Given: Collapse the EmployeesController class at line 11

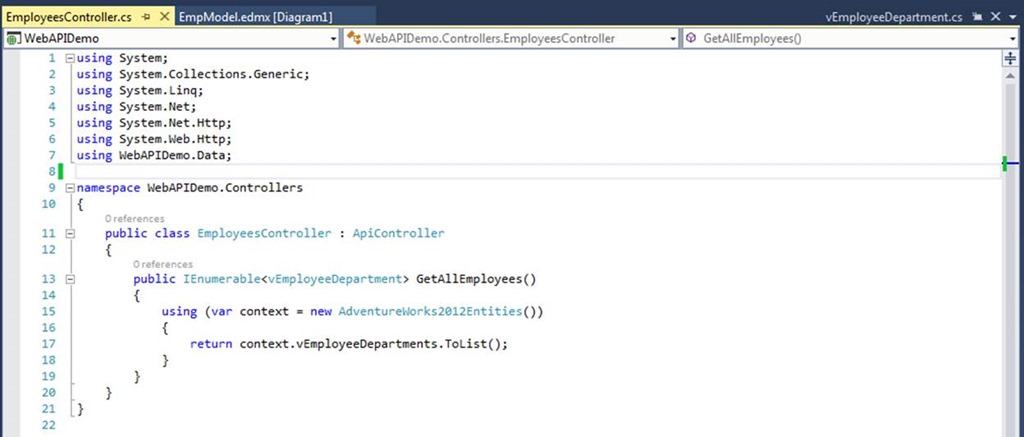Looking at the screenshot, I should (x=70, y=233).
